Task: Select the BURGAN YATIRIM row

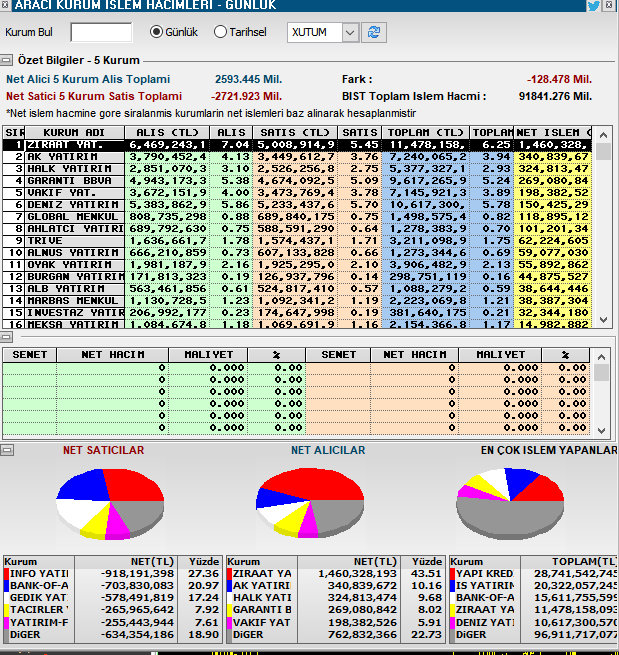Action: (x=297, y=277)
